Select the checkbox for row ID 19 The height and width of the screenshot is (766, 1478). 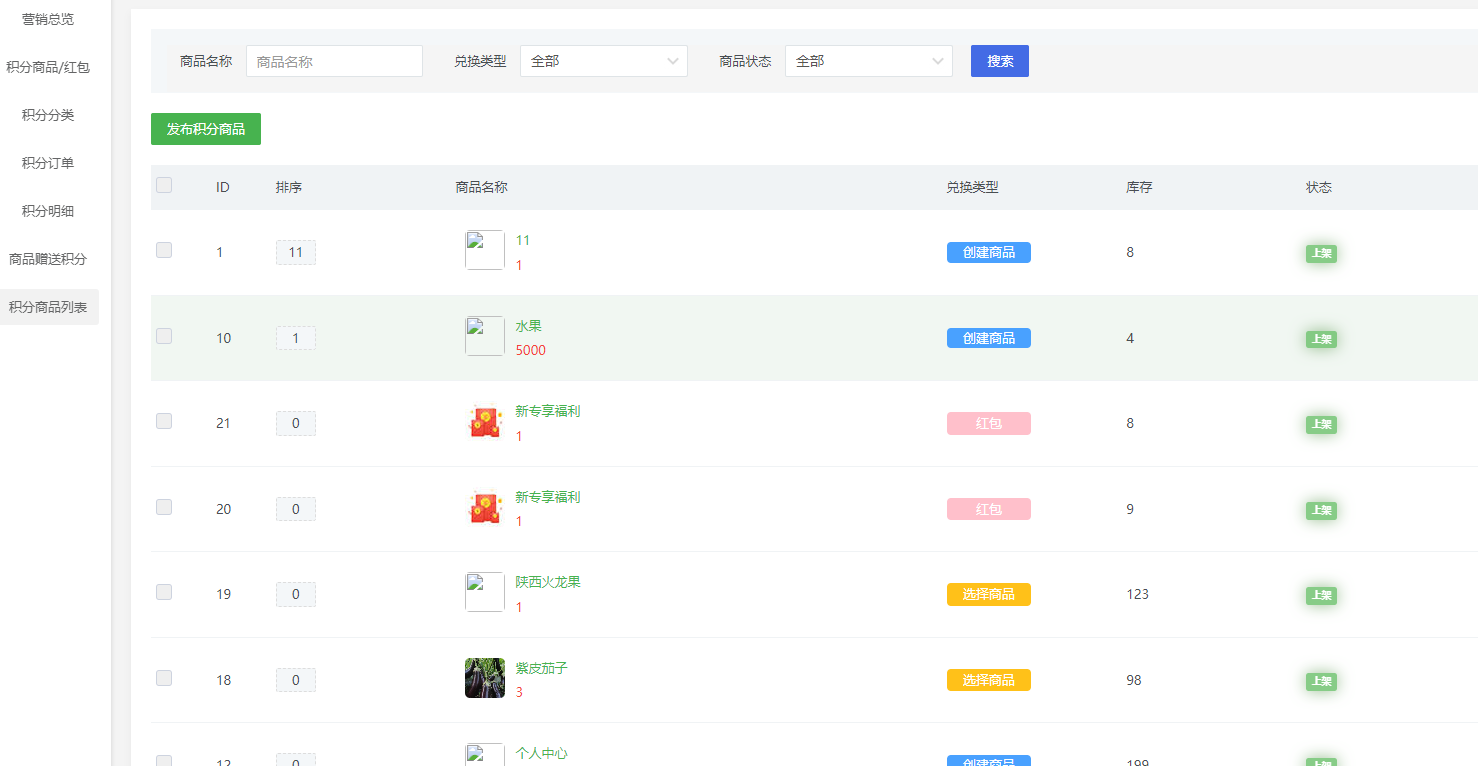pos(164,592)
